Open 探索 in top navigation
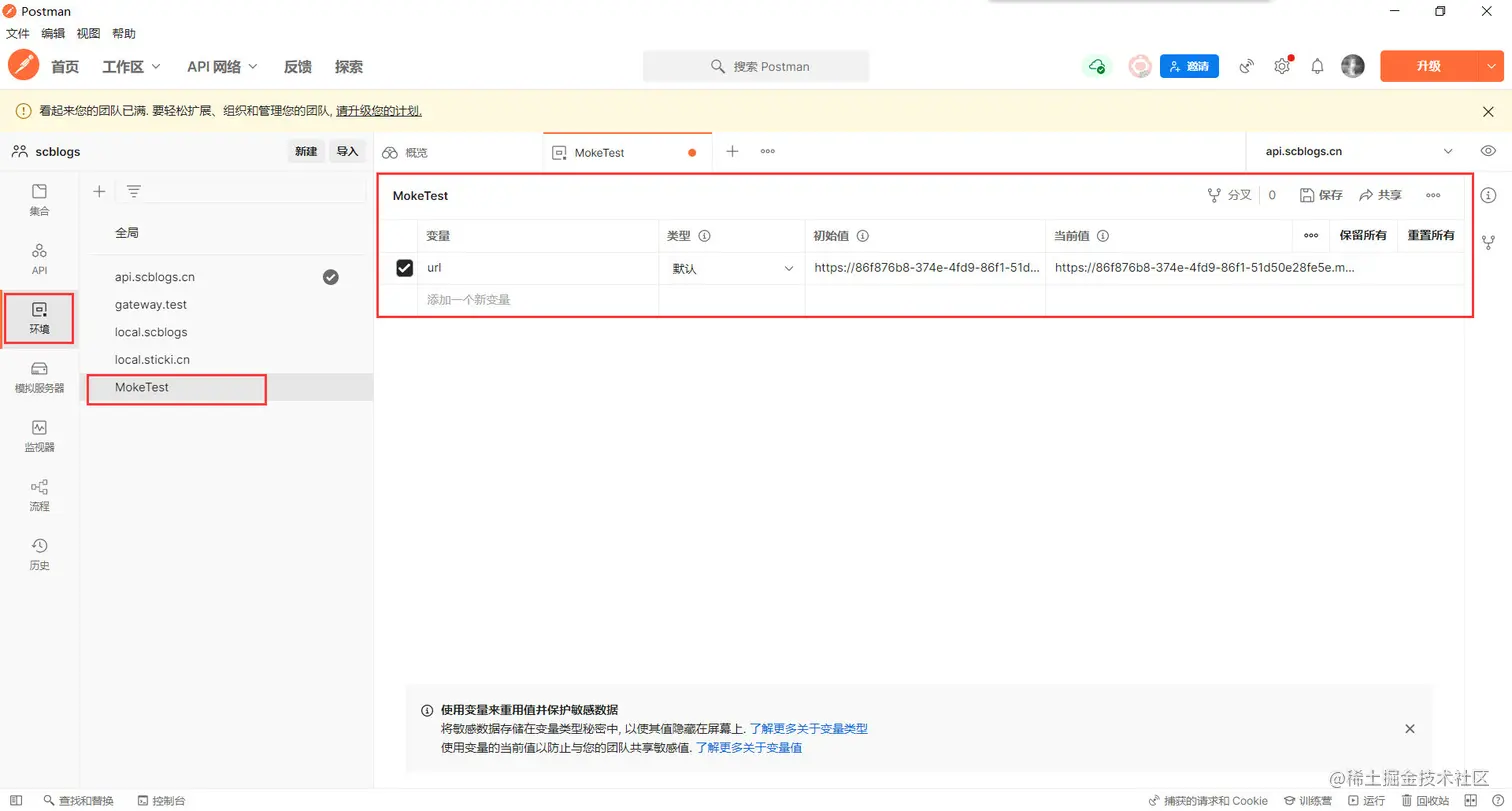 [x=349, y=67]
